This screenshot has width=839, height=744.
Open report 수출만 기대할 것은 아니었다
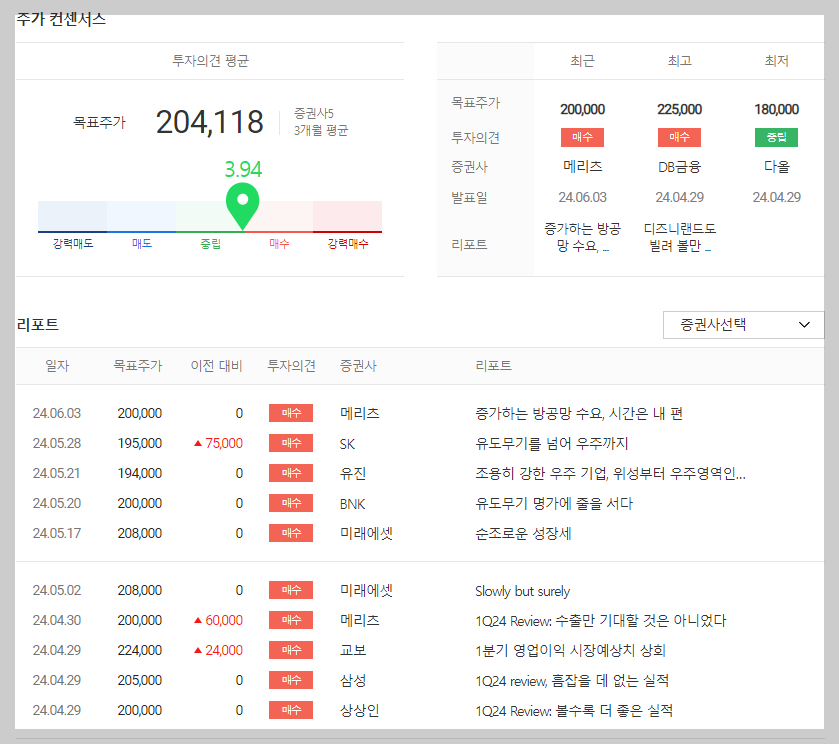[x=600, y=620]
